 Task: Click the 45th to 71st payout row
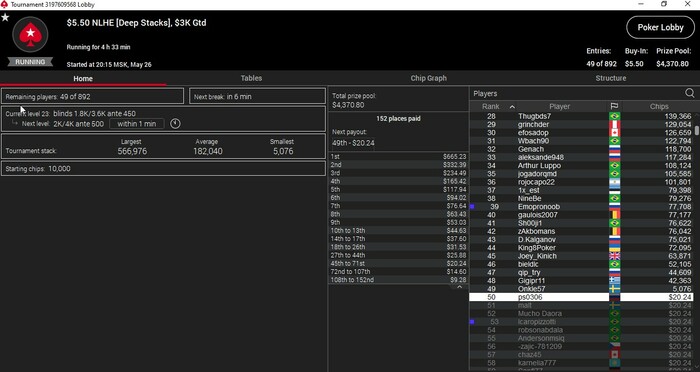[398, 263]
